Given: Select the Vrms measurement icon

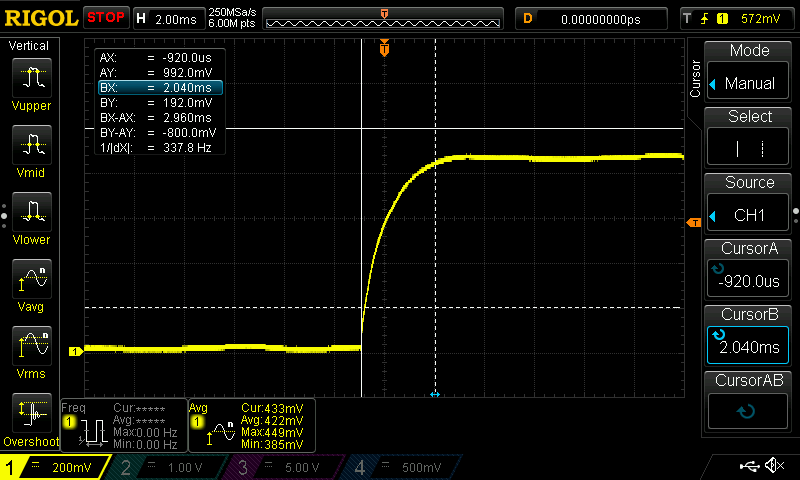Looking at the screenshot, I should pyautogui.click(x=32, y=346).
